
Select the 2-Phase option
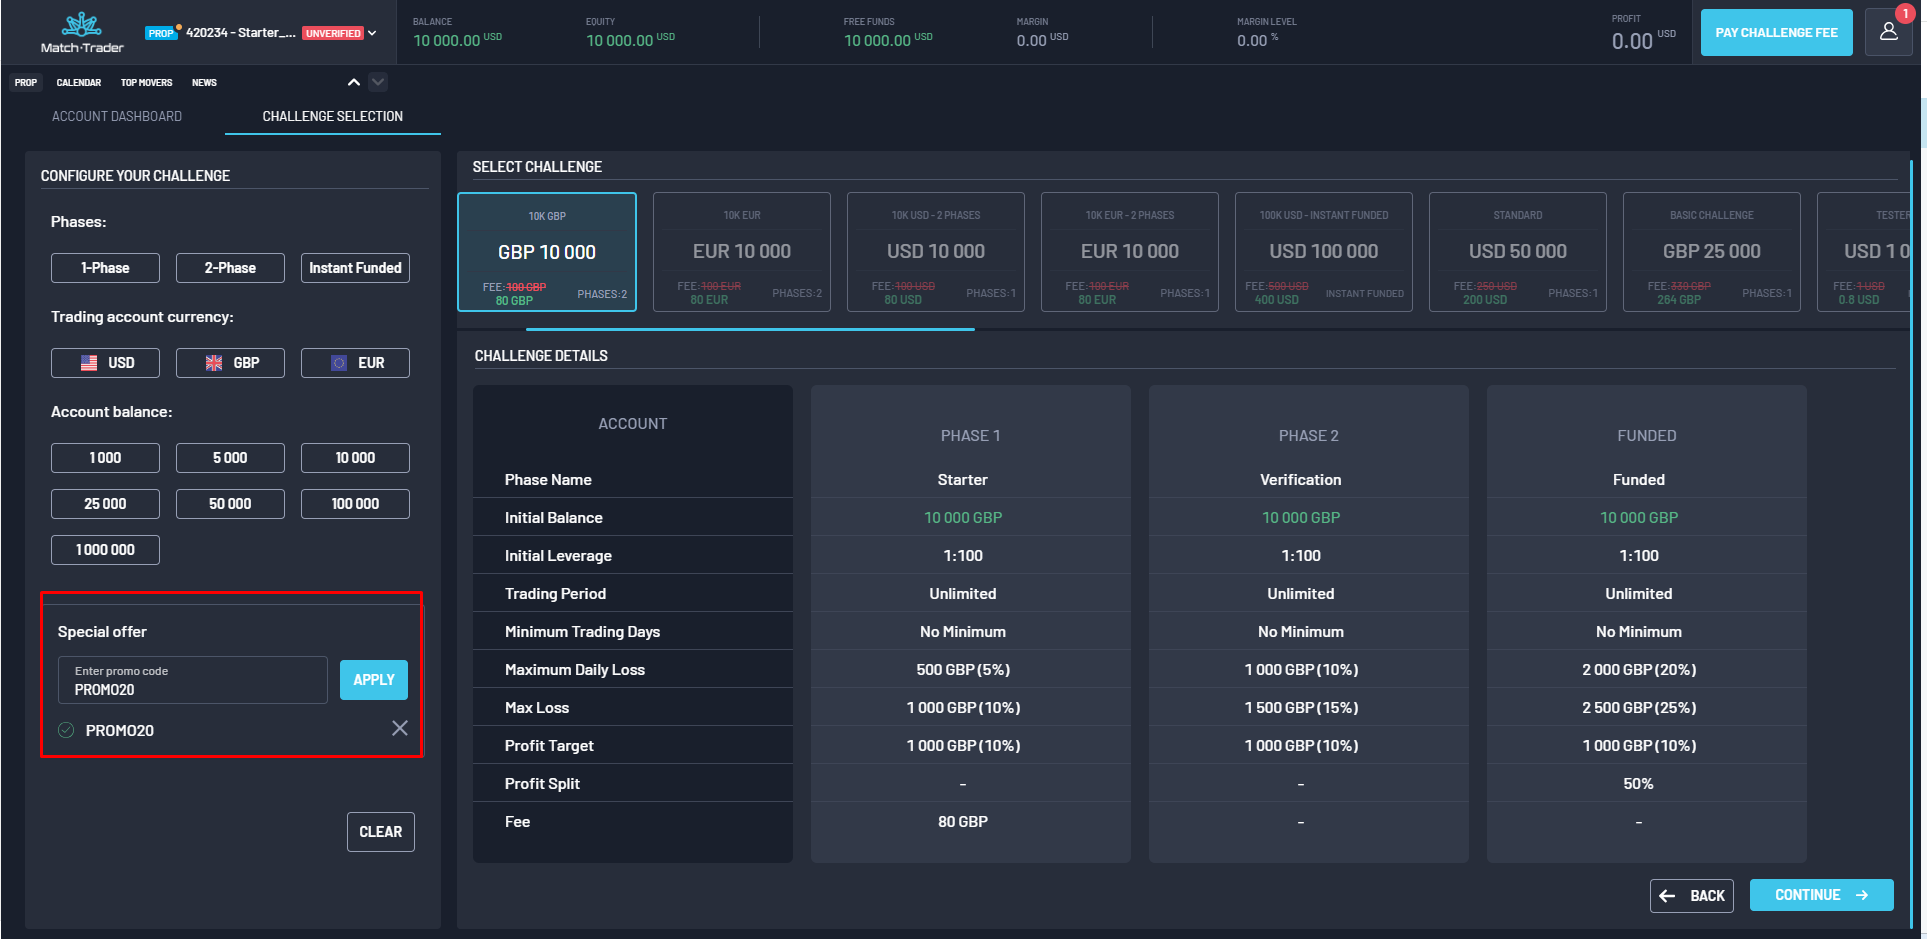coord(230,267)
